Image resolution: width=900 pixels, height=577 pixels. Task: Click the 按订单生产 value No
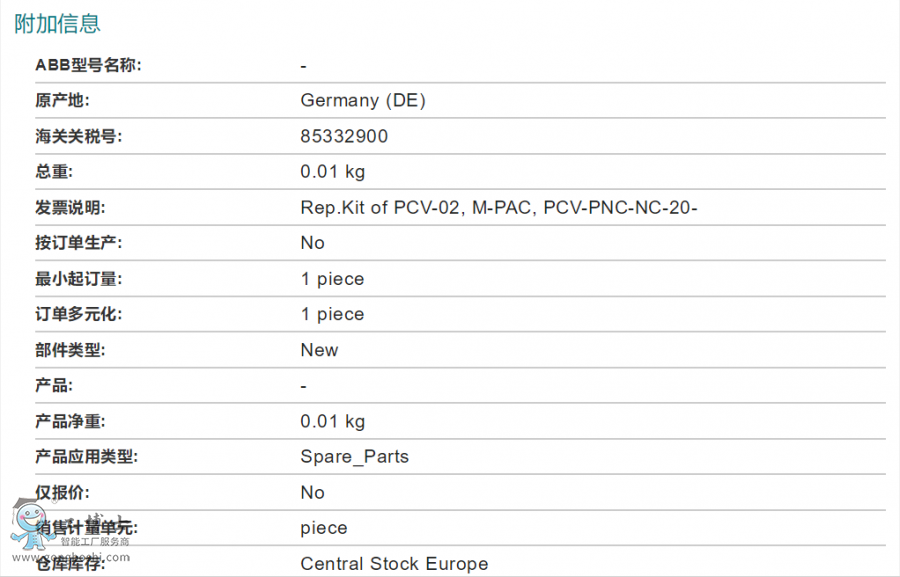coord(312,243)
